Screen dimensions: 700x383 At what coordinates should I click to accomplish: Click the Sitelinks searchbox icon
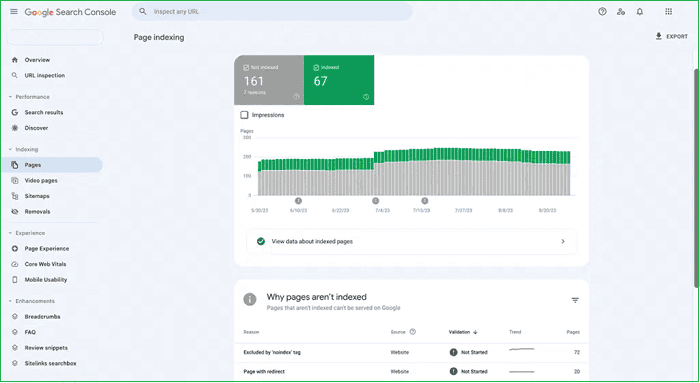click(15, 363)
